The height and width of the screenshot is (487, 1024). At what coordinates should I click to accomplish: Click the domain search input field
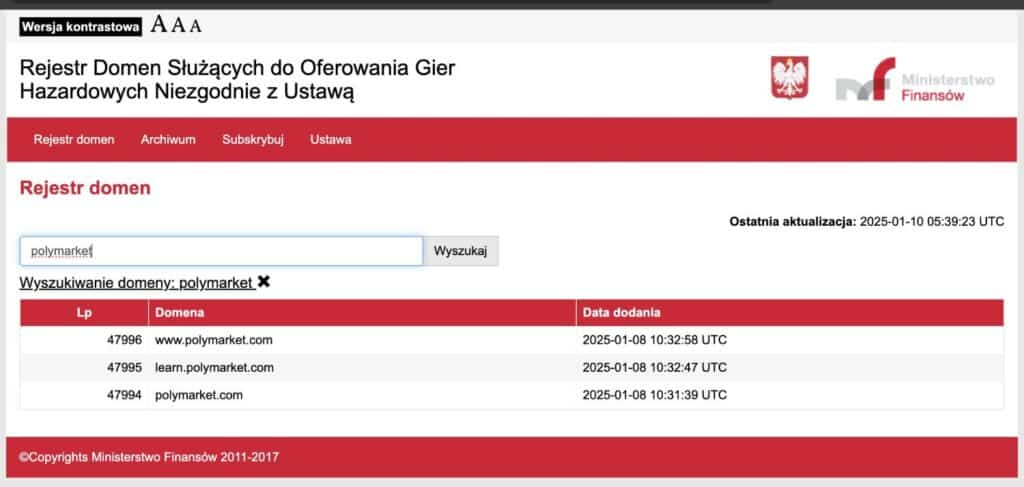(221, 251)
